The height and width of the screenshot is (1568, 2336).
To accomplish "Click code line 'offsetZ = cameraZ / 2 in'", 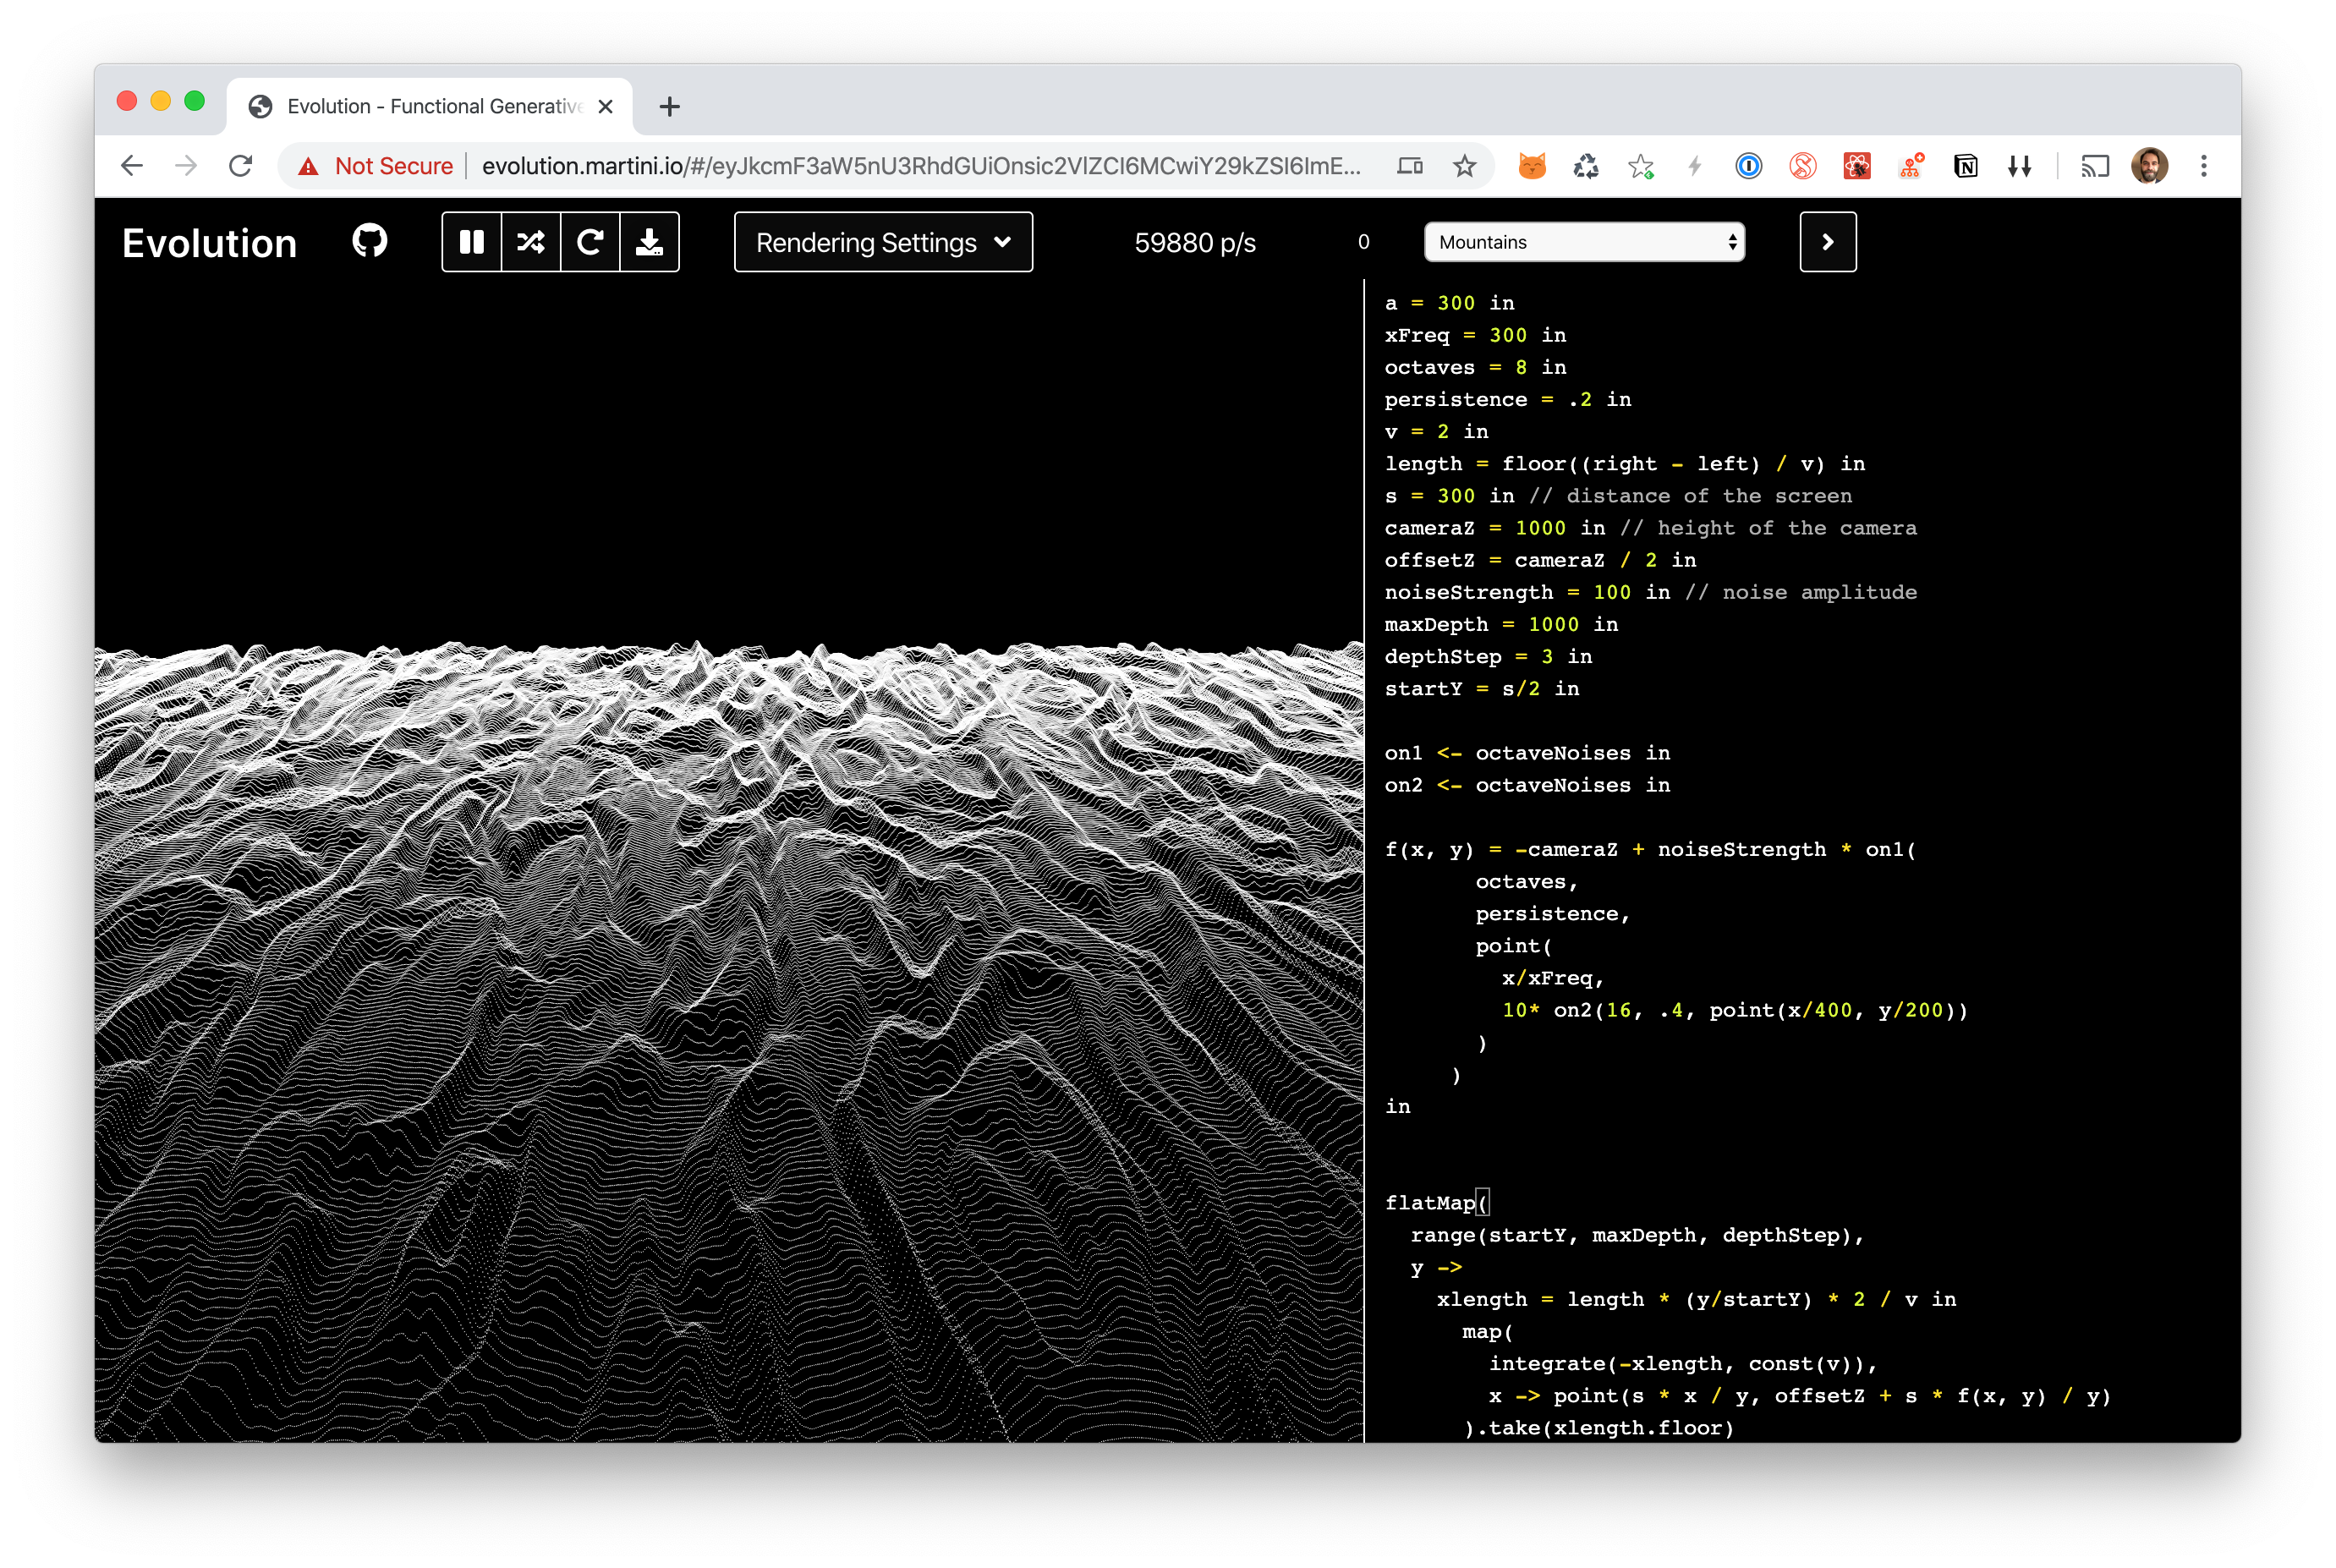I will 1540,560.
